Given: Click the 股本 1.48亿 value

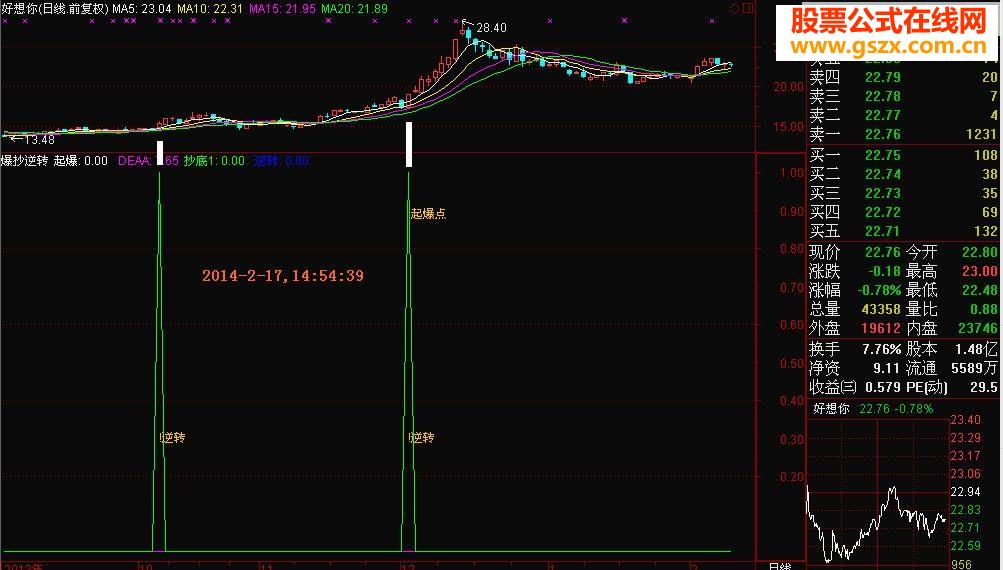Looking at the screenshot, I should pos(976,349).
